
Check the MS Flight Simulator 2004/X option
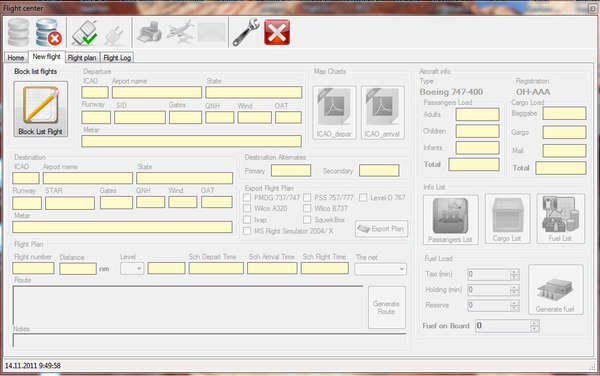pyautogui.click(x=247, y=231)
